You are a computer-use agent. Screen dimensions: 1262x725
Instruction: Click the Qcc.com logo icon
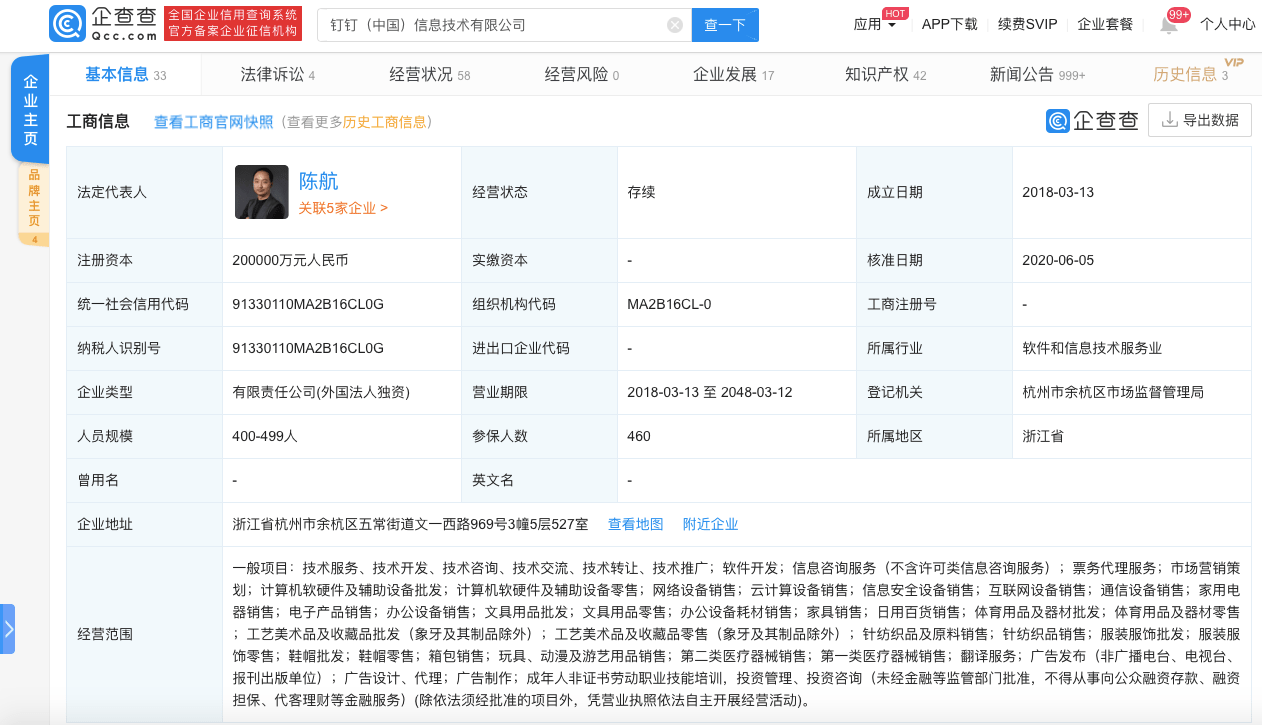point(67,24)
